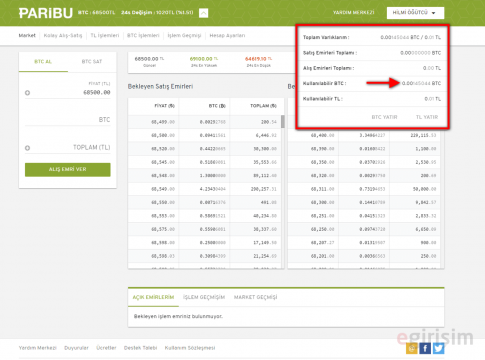Click the 68,499.00 sell order price
Image resolution: width=485 pixels, height=360 pixels.
pos(163,122)
